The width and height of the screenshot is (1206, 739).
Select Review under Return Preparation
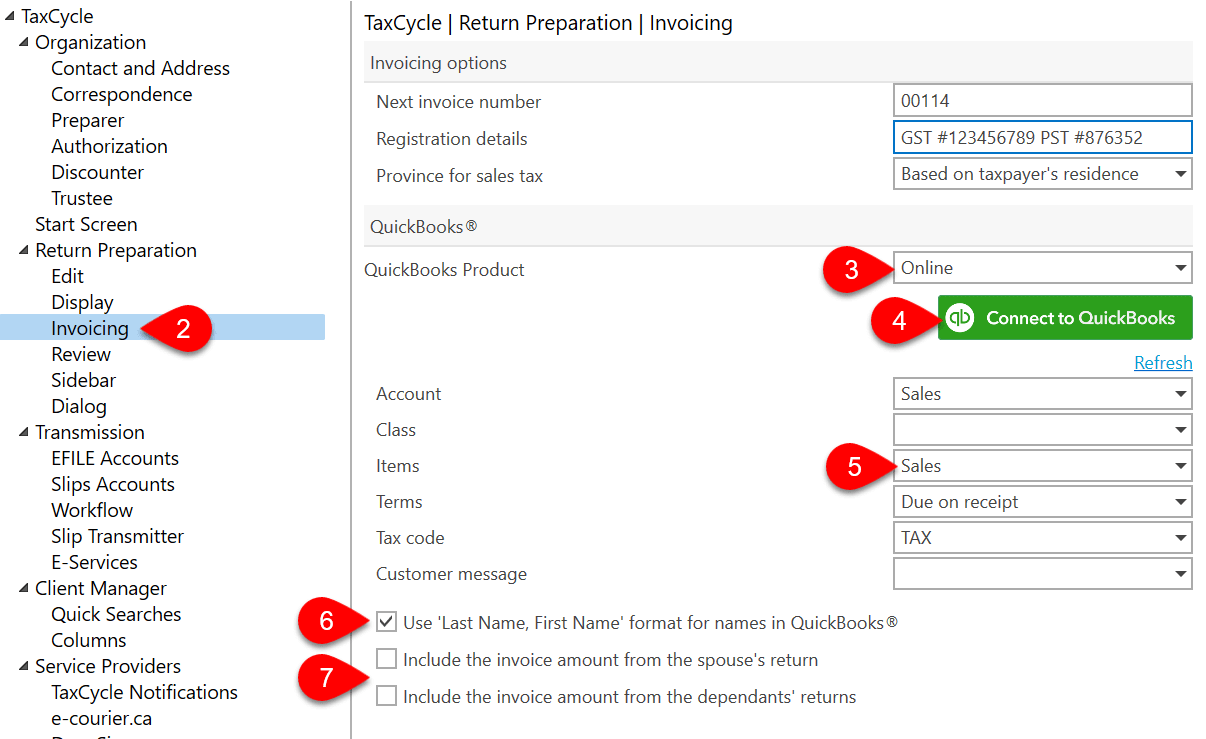tap(81, 354)
